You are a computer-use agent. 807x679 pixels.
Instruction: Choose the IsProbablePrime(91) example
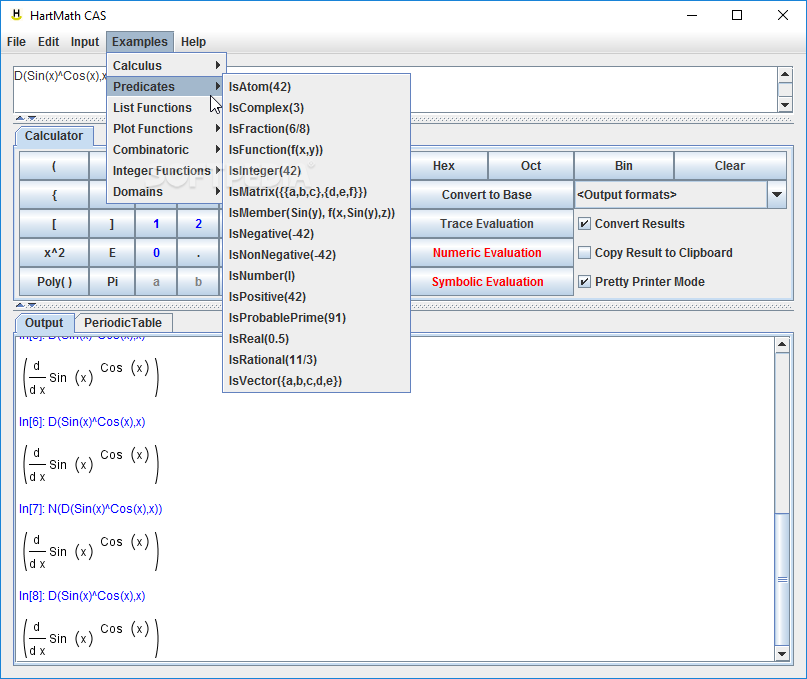316,318
